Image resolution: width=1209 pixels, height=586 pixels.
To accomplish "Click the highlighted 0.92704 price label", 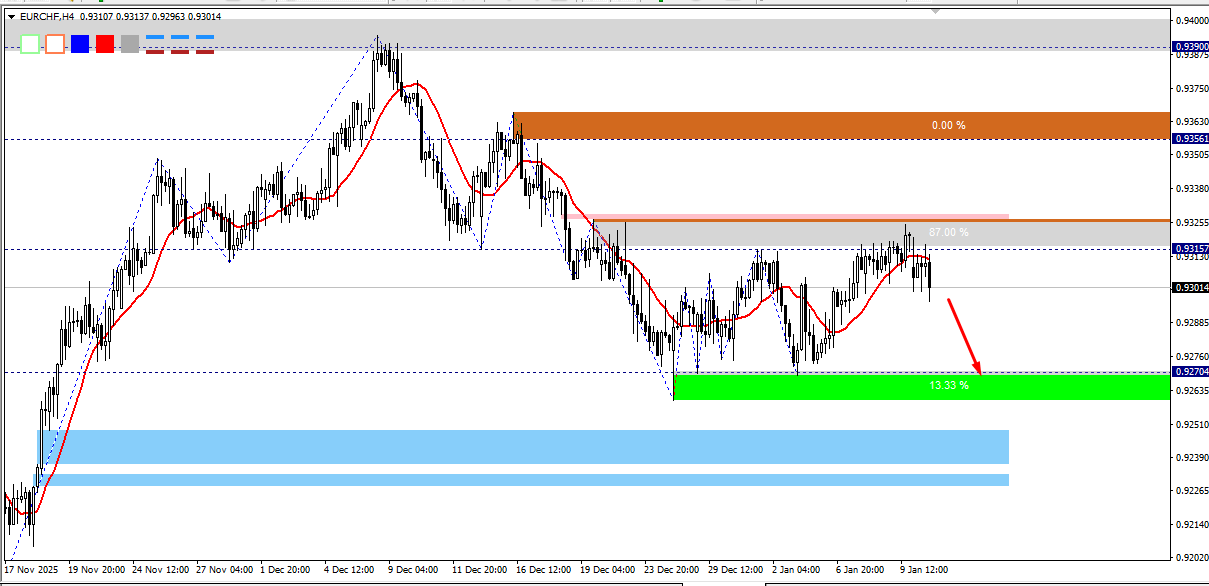I will point(1191,371).
